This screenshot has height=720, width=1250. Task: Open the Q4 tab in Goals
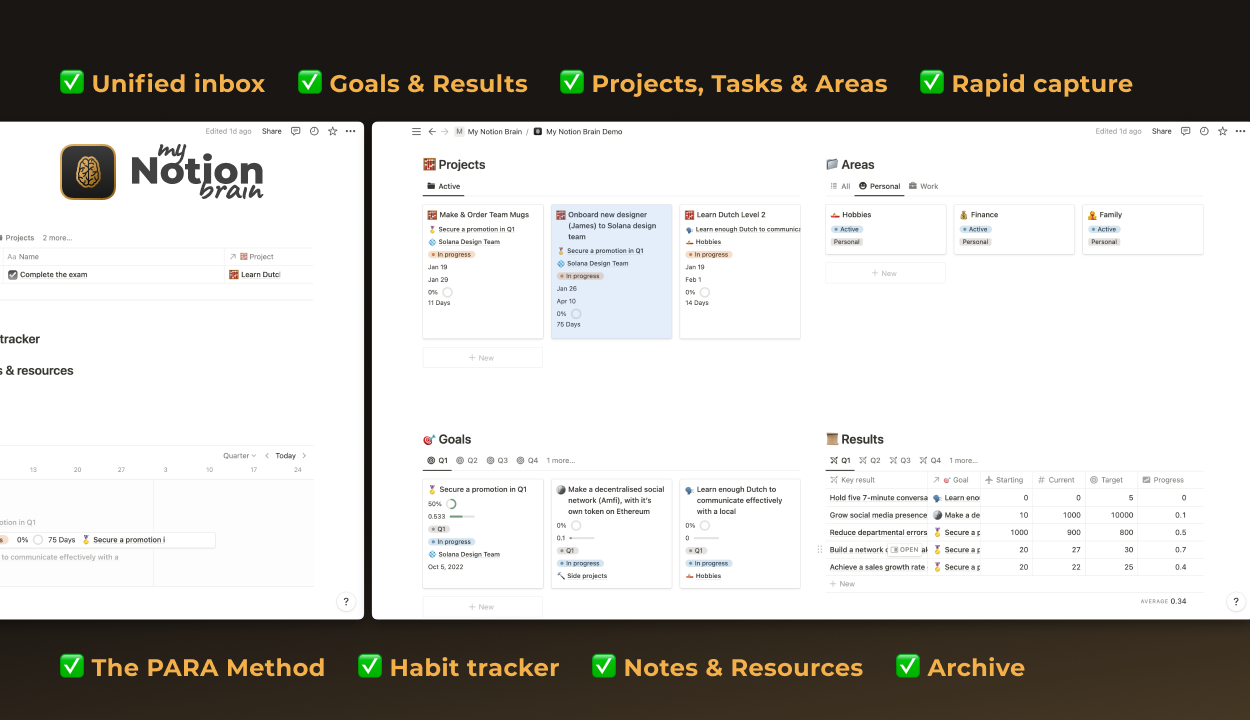(x=527, y=461)
